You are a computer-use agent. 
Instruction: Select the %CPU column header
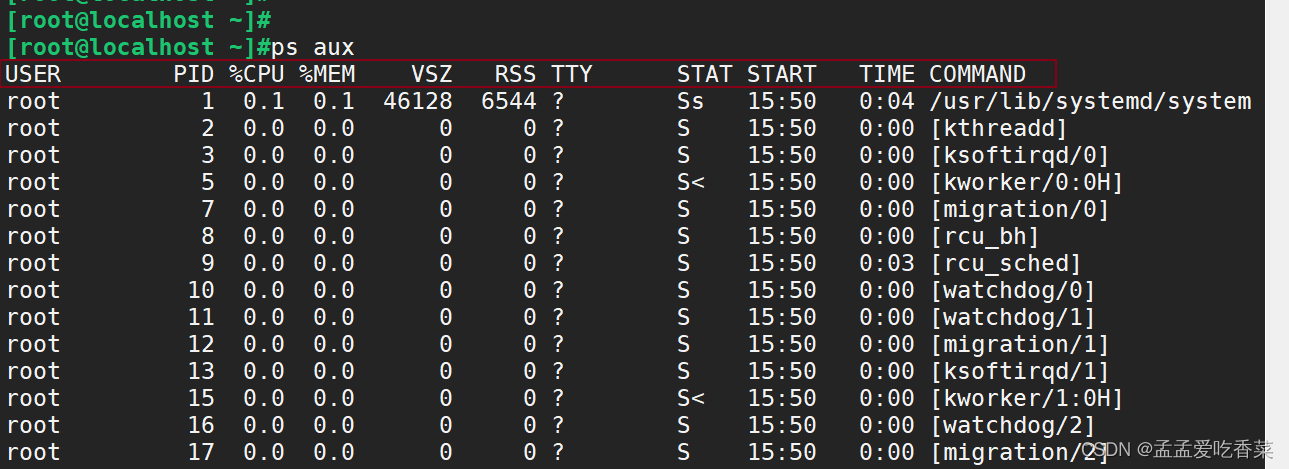(x=257, y=74)
